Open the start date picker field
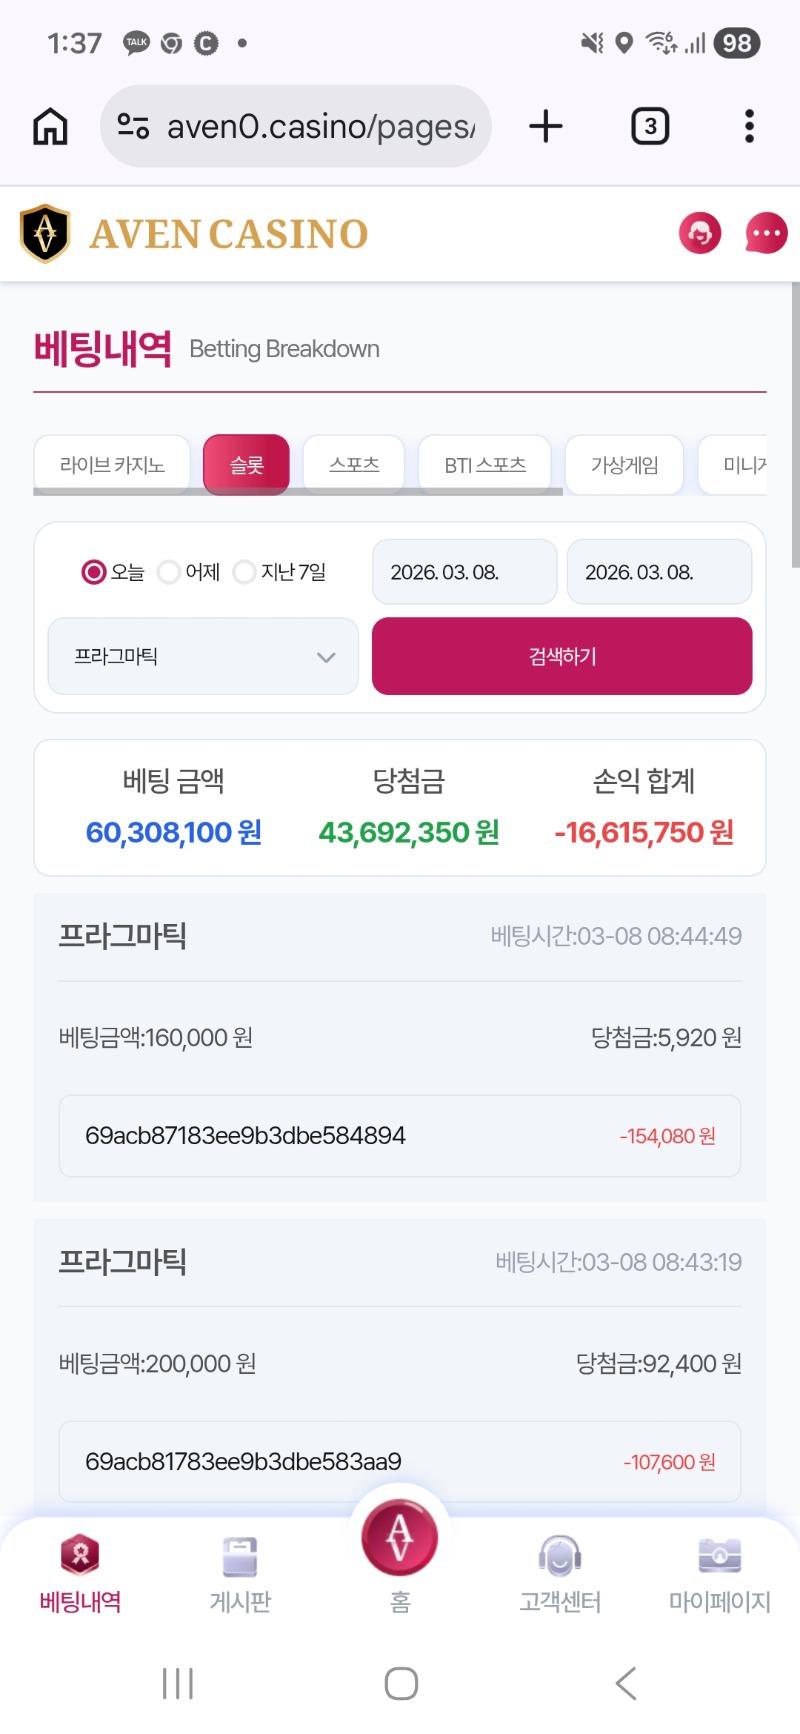800x1734 pixels. (464, 572)
